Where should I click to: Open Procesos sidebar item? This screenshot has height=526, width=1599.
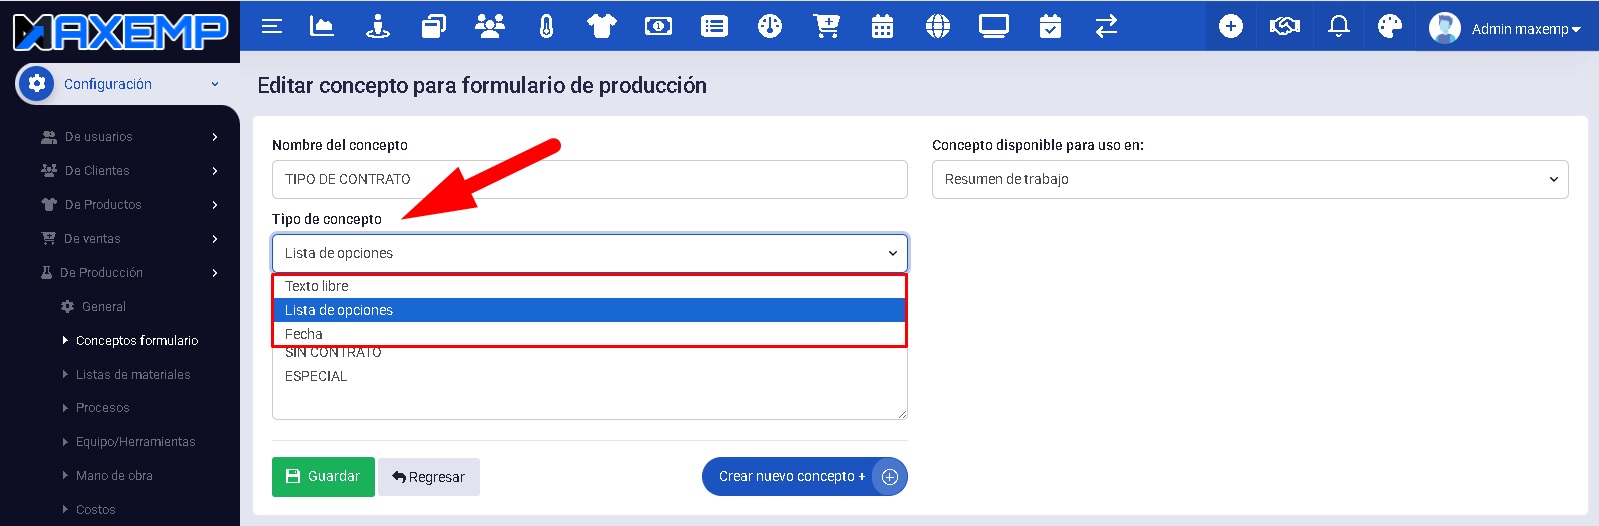102,408
